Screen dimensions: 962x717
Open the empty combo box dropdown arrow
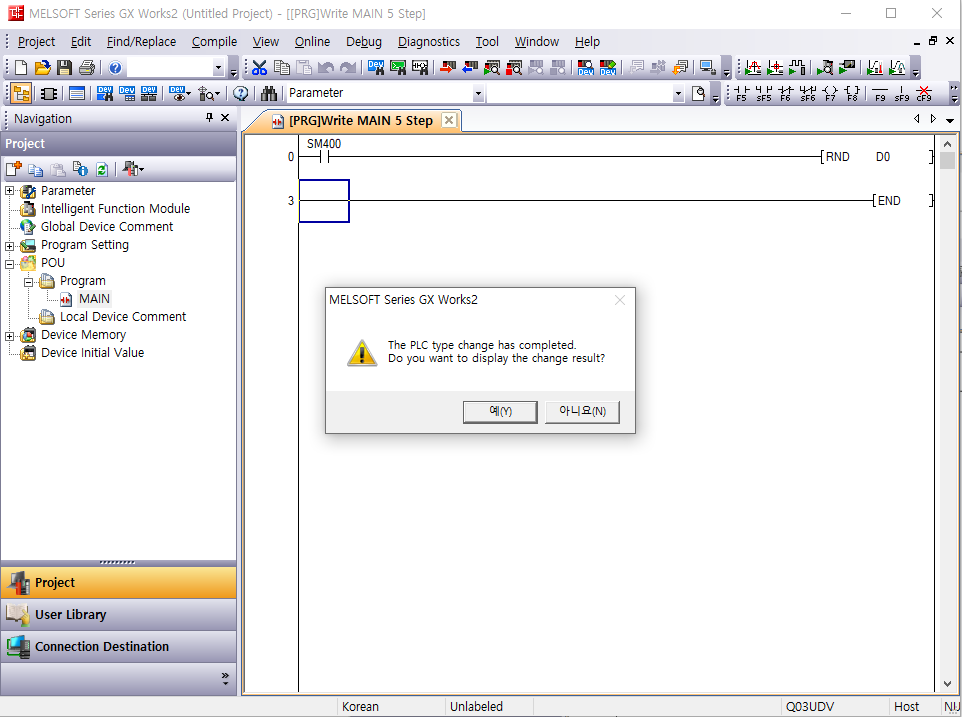click(678, 94)
